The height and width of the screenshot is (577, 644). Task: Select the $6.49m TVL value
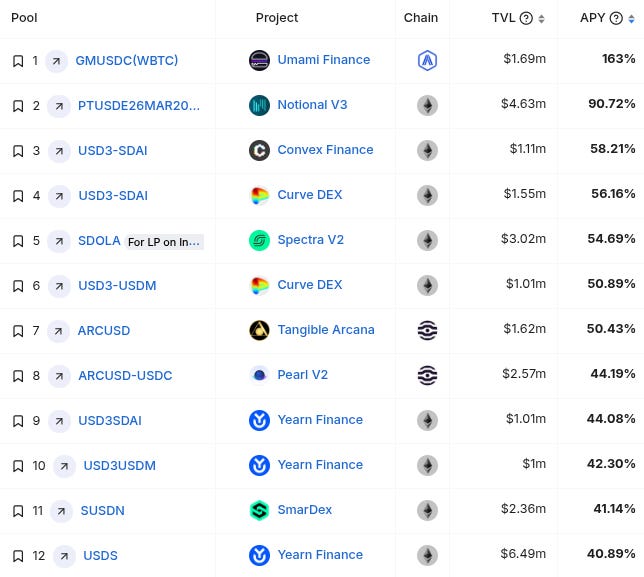(x=523, y=554)
